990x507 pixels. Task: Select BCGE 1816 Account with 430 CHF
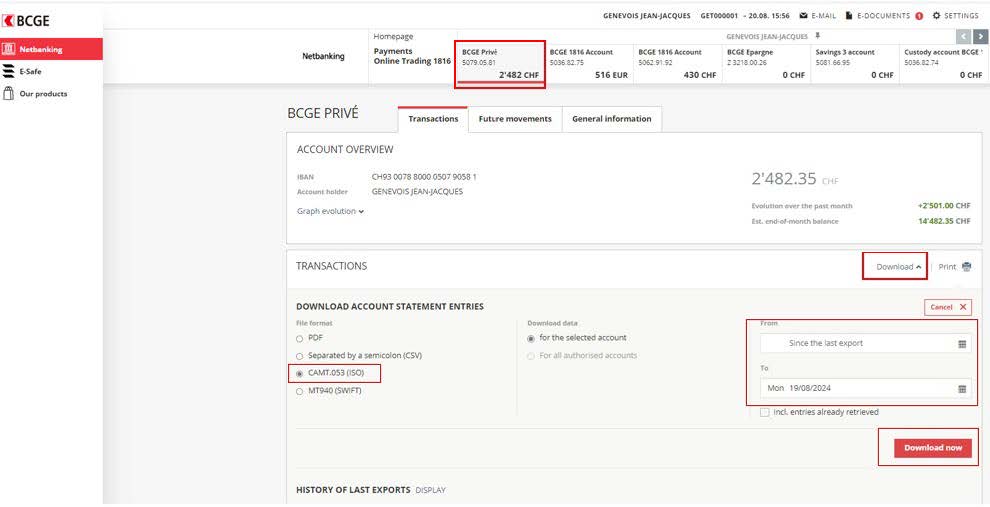coord(677,64)
